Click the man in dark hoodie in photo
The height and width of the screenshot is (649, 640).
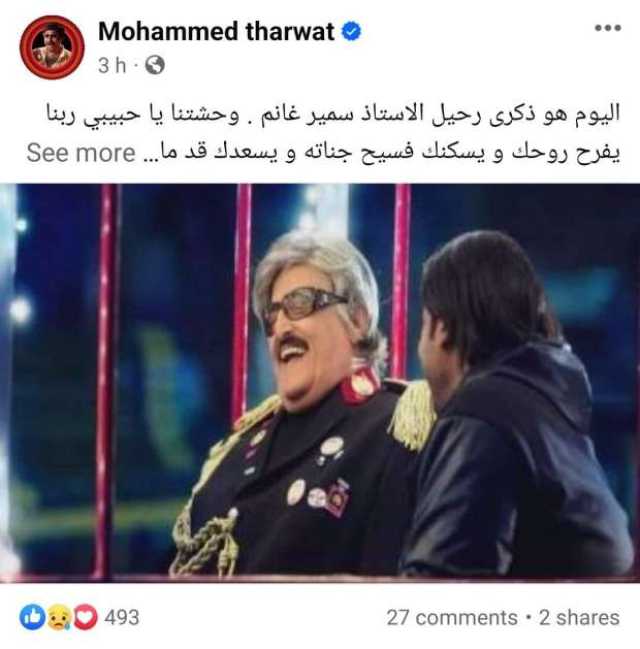(x=517, y=406)
